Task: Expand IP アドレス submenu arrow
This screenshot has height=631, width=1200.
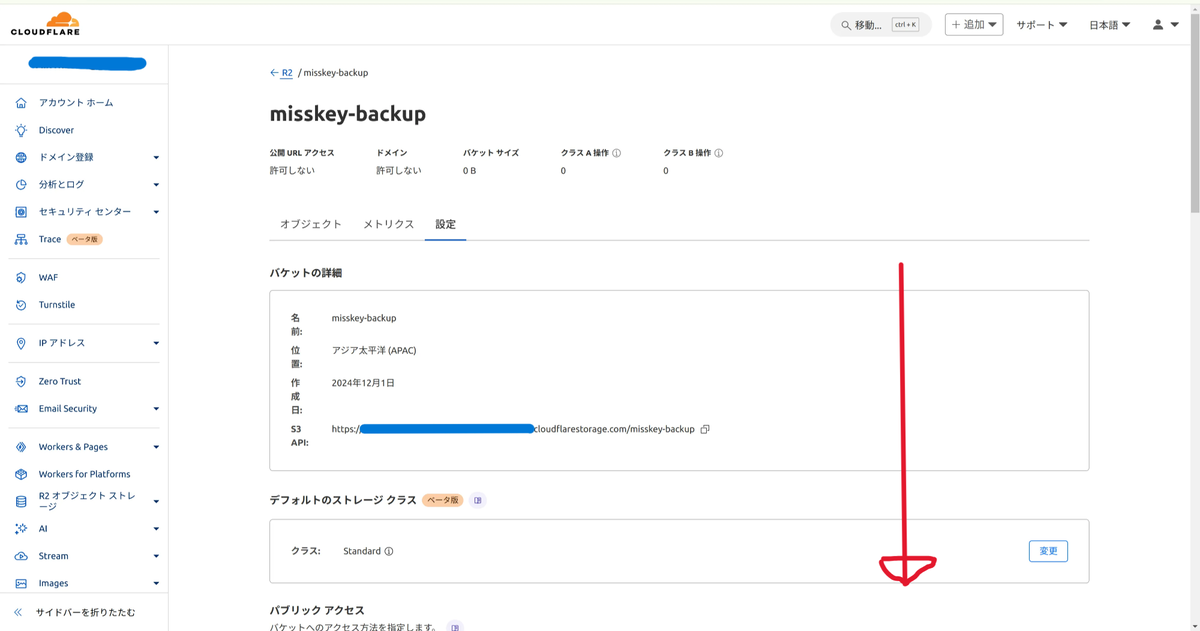Action: (x=156, y=343)
